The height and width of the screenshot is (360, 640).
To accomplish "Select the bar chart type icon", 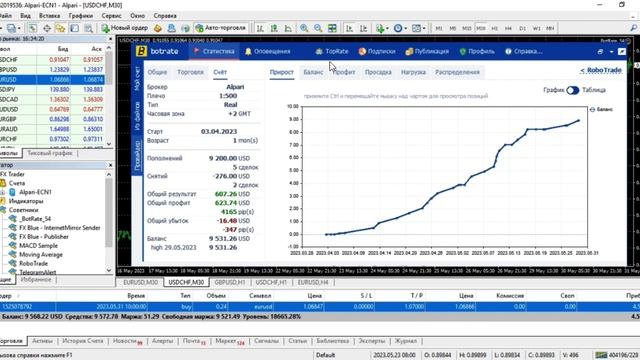I will [x=260, y=28].
